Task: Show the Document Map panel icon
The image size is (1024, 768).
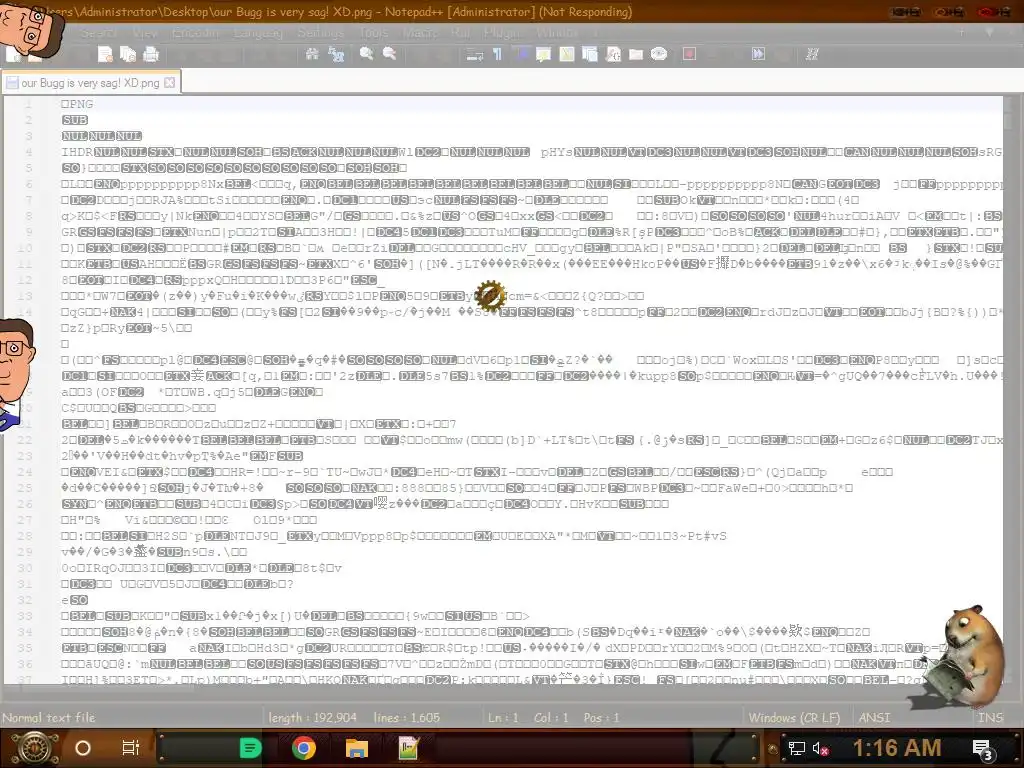Action: point(567,54)
